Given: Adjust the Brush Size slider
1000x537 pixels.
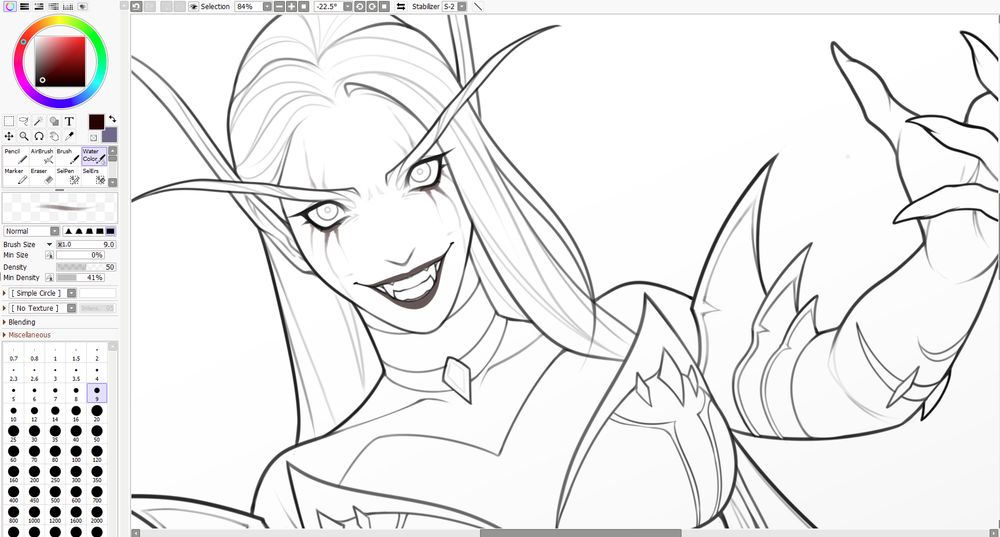Looking at the screenshot, I should [86, 244].
